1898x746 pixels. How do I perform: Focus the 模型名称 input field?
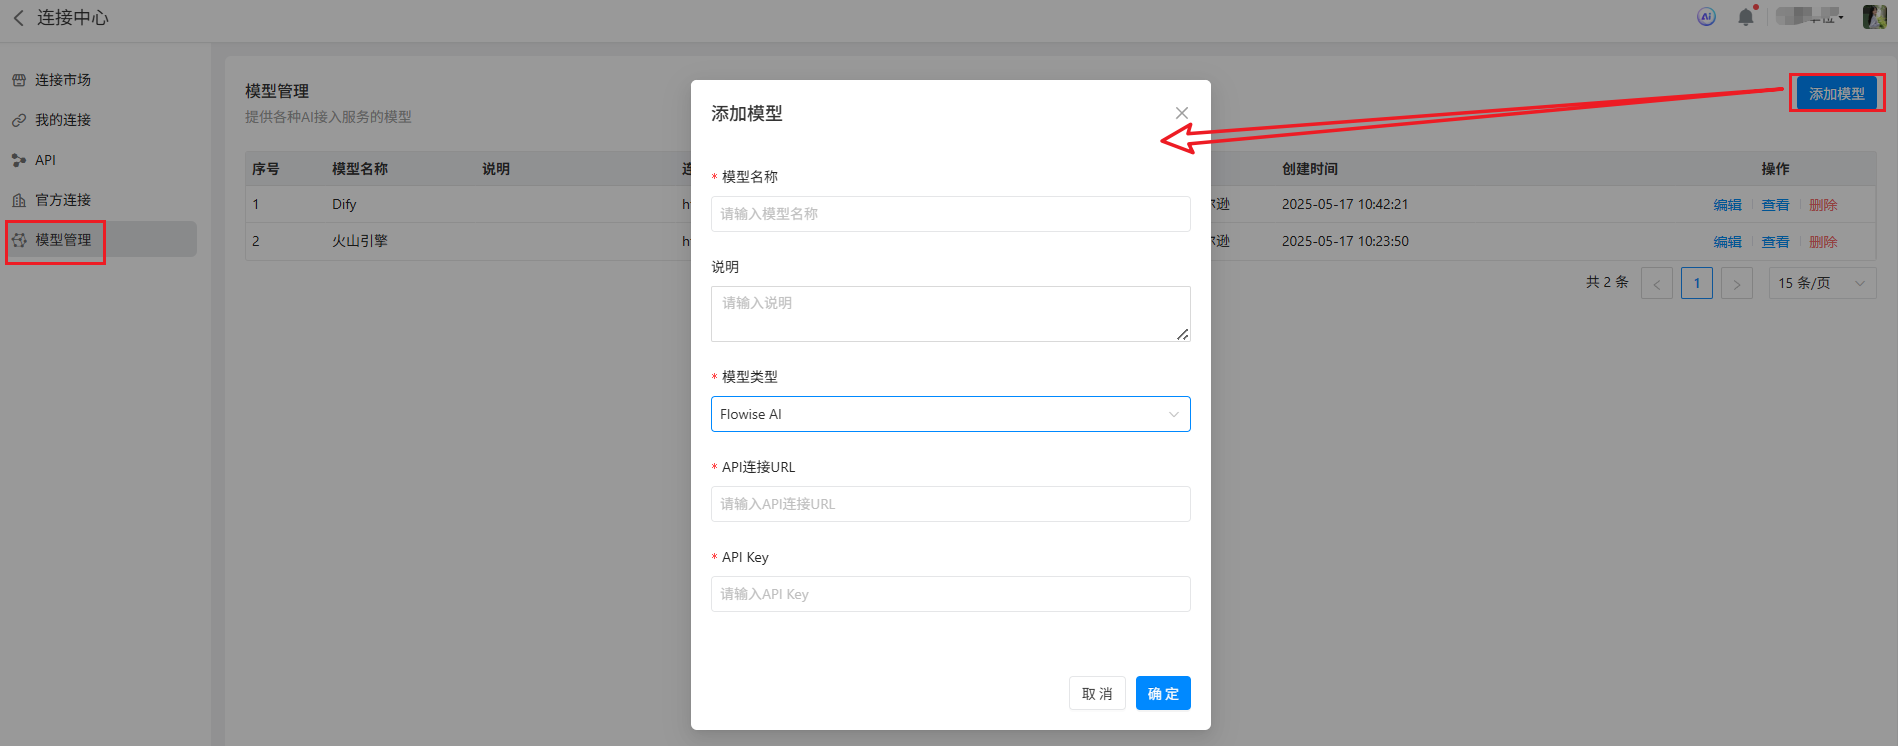(950, 214)
